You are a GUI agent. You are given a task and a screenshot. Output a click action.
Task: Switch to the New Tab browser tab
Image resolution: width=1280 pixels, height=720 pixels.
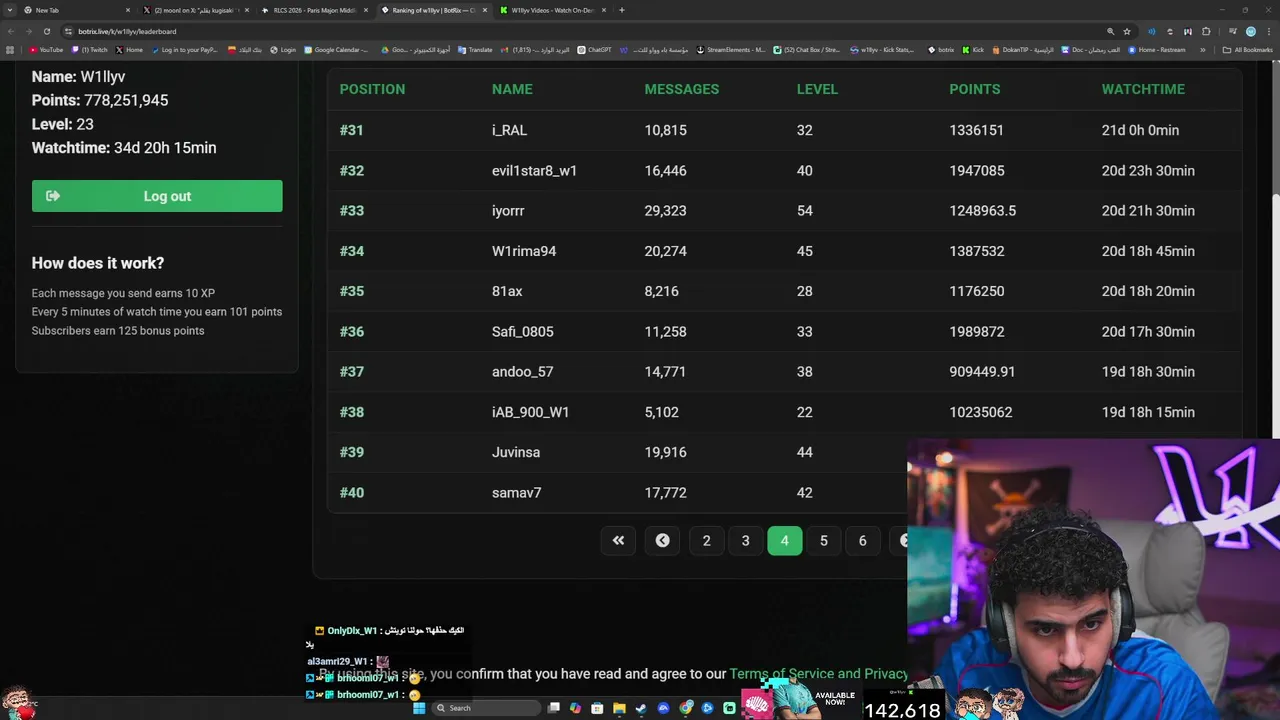[77, 10]
